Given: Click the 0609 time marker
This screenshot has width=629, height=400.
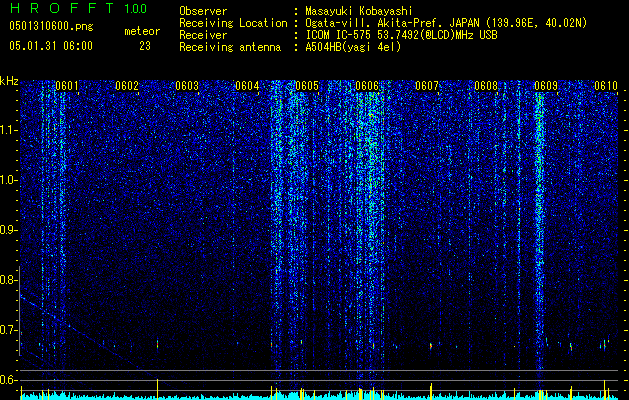Looking at the screenshot, I should click(x=546, y=86).
